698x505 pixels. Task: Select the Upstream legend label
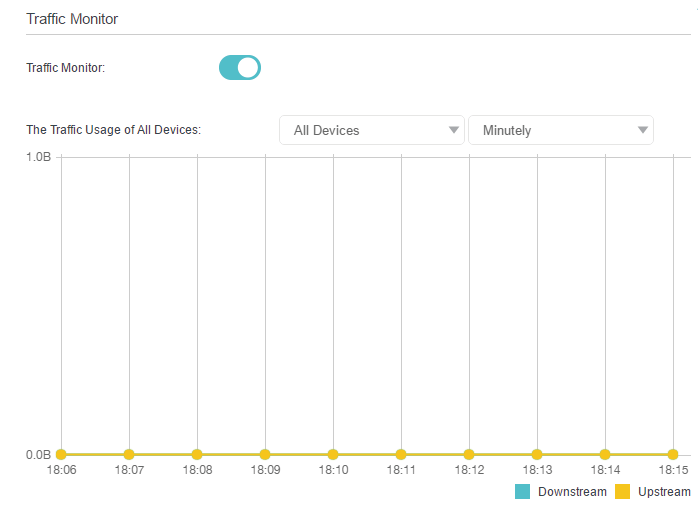(x=663, y=491)
